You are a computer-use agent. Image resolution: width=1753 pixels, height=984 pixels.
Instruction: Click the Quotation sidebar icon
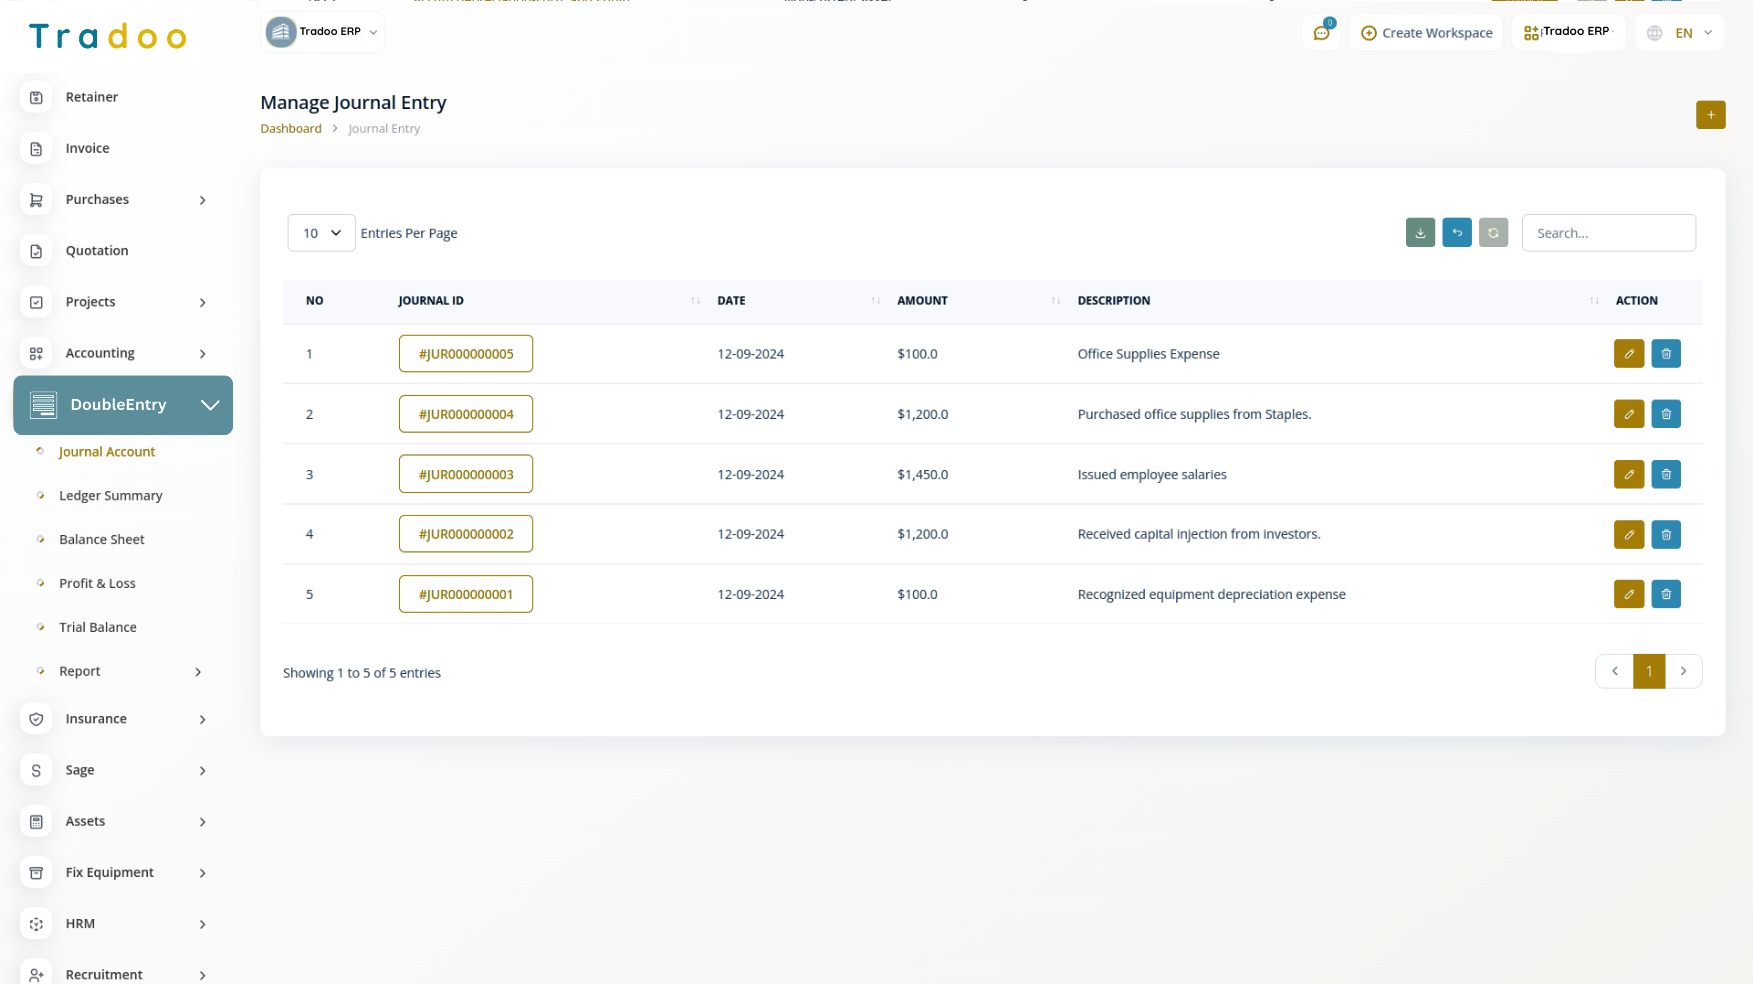click(x=36, y=251)
